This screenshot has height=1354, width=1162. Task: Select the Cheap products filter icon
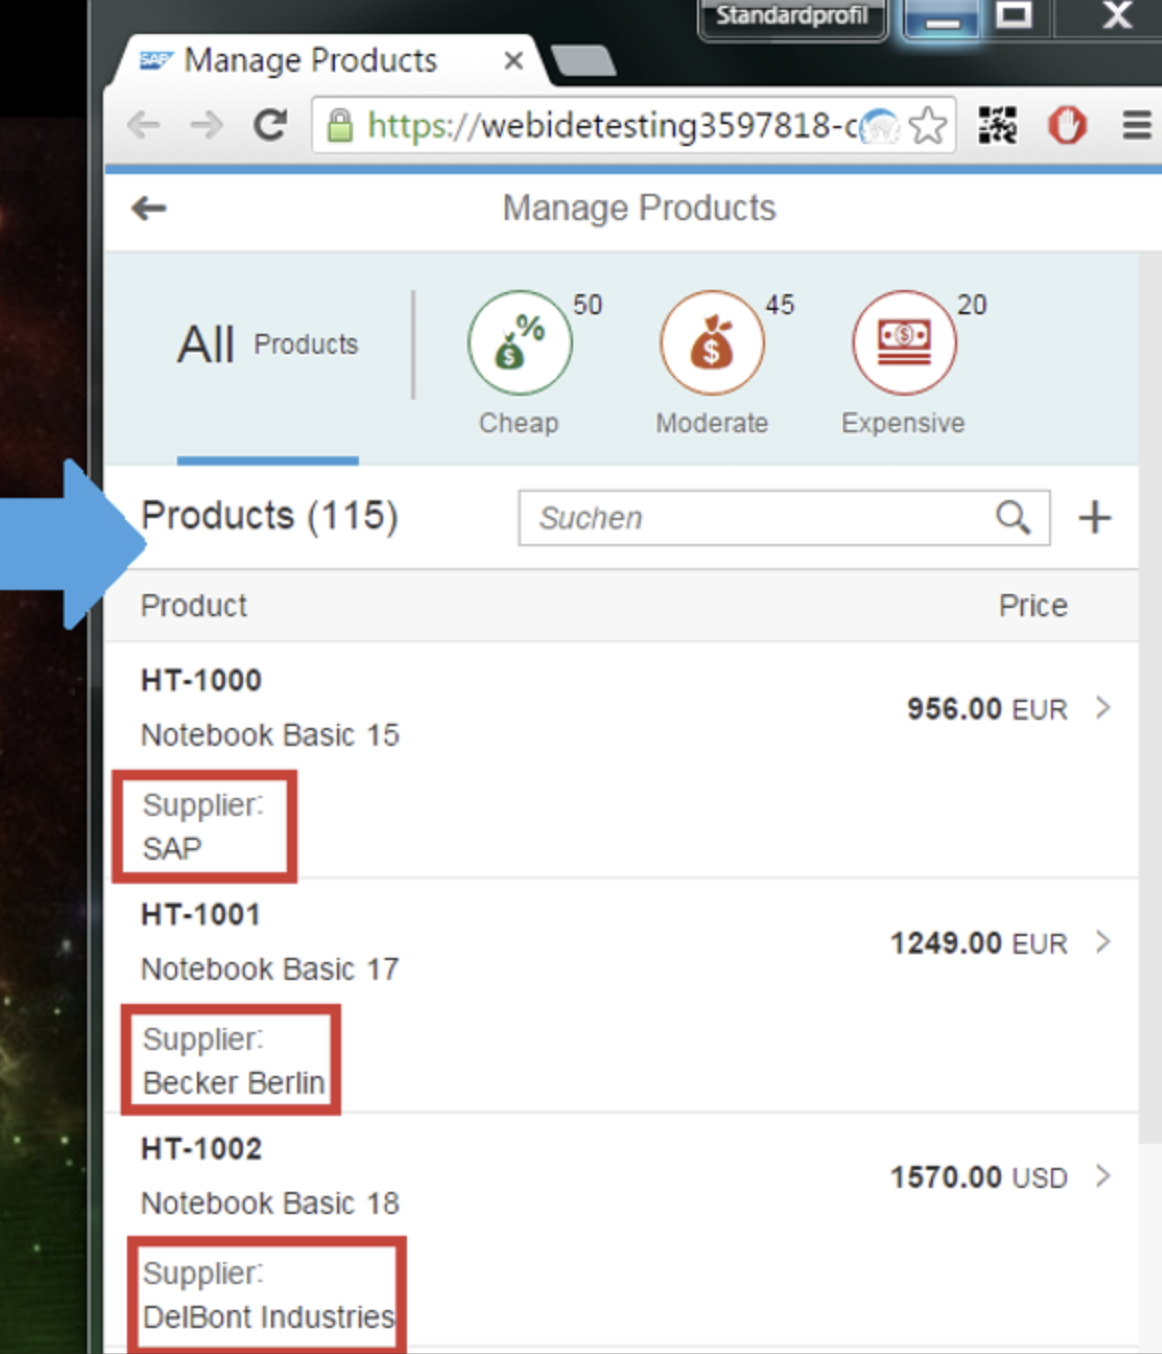(520, 343)
